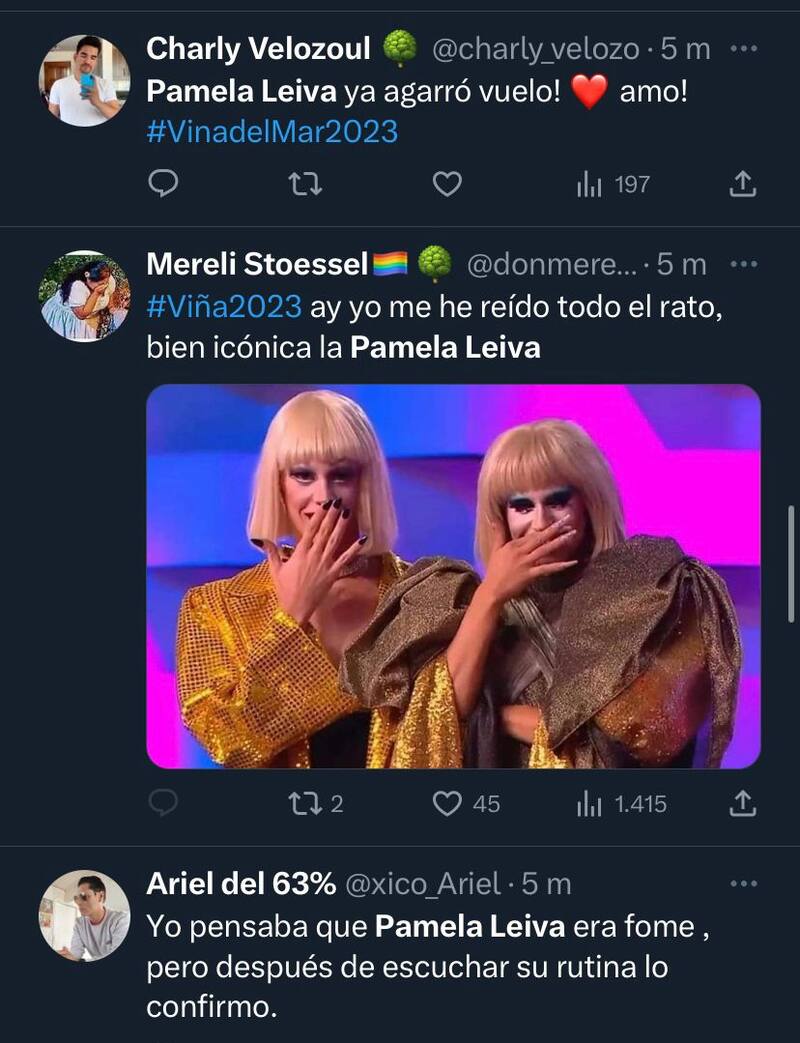Open Mereli Stoessel's profile avatar
This screenshot has width=800, height=1043.
(x=84, y=295)
